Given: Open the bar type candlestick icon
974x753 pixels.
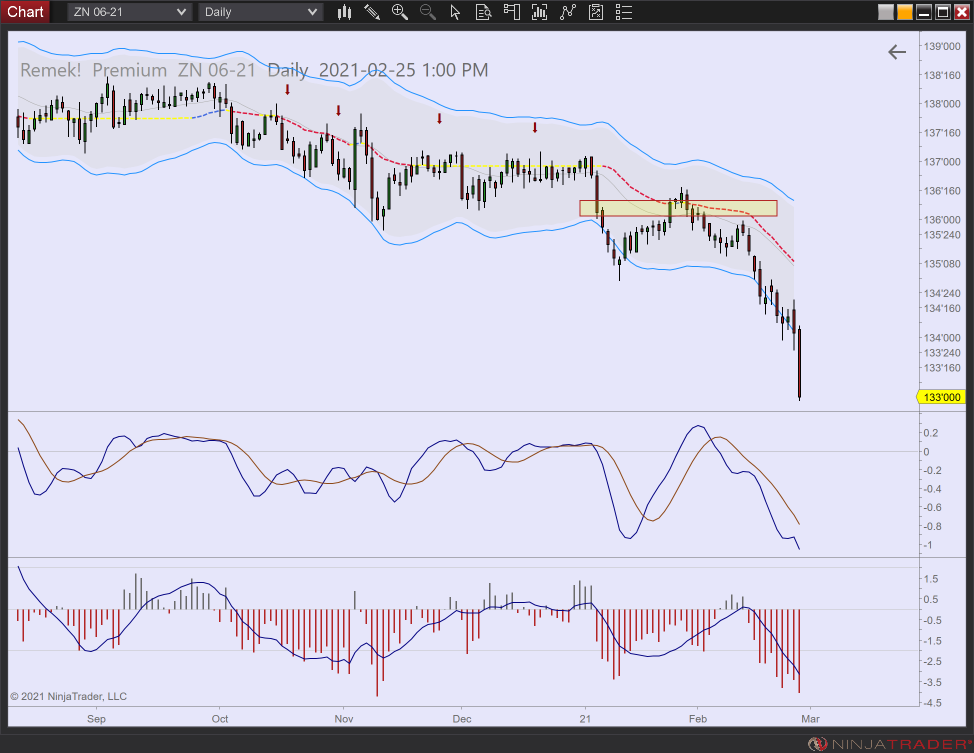Looking at the screenshot, I should point(344,12).
